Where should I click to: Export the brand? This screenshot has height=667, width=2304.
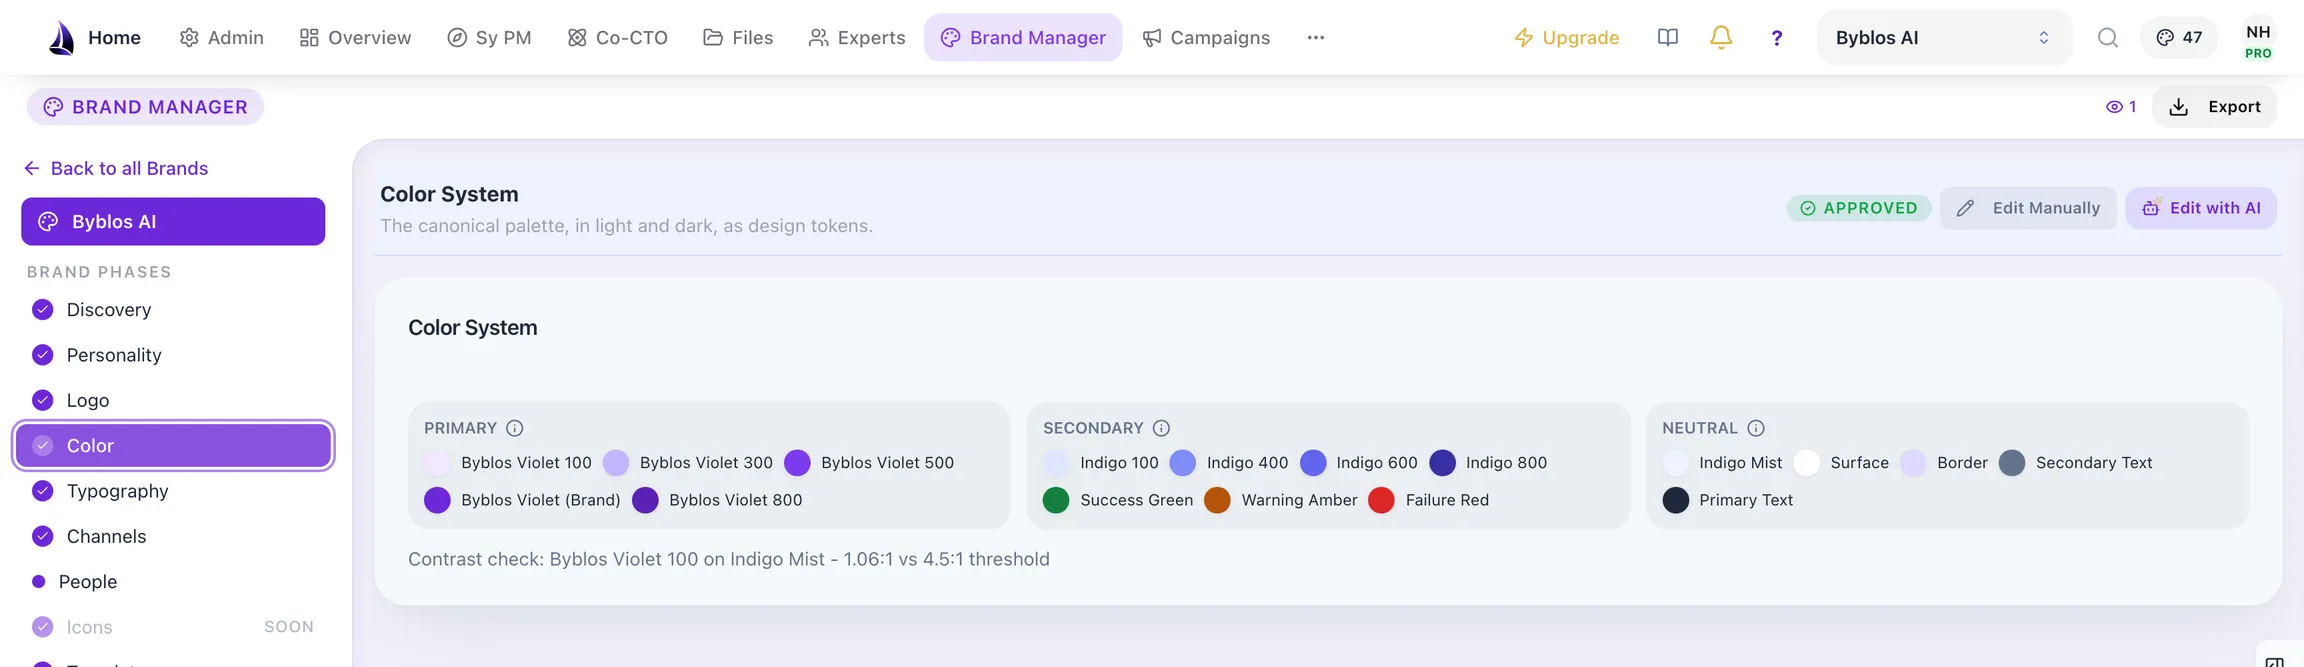[x=2214, y=107]
